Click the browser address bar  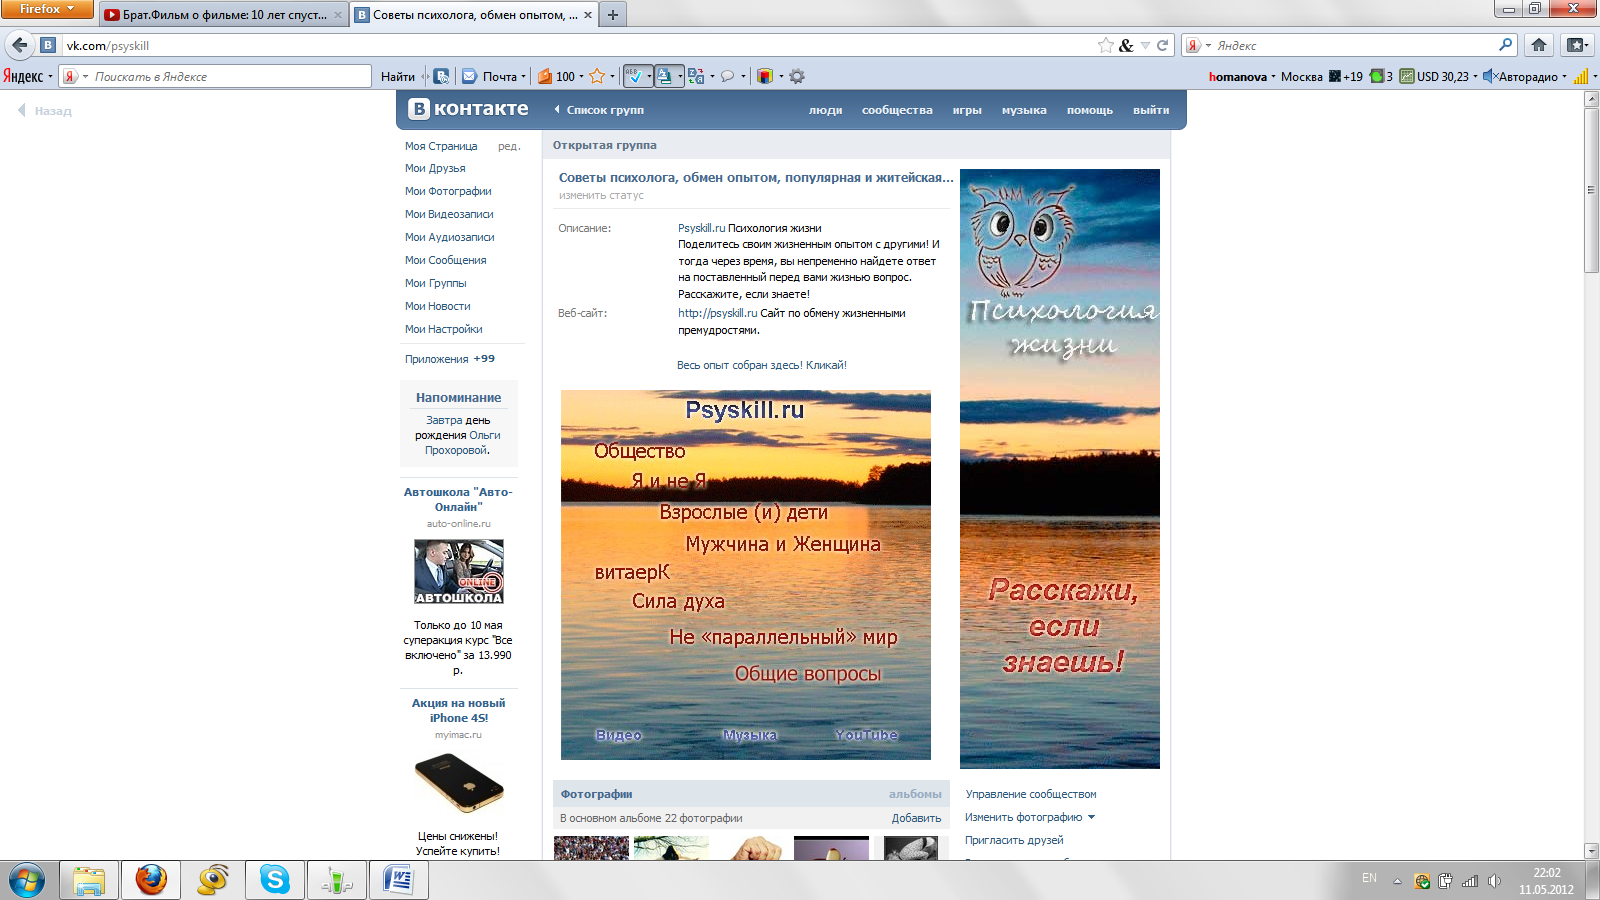[x=580, y=45]
